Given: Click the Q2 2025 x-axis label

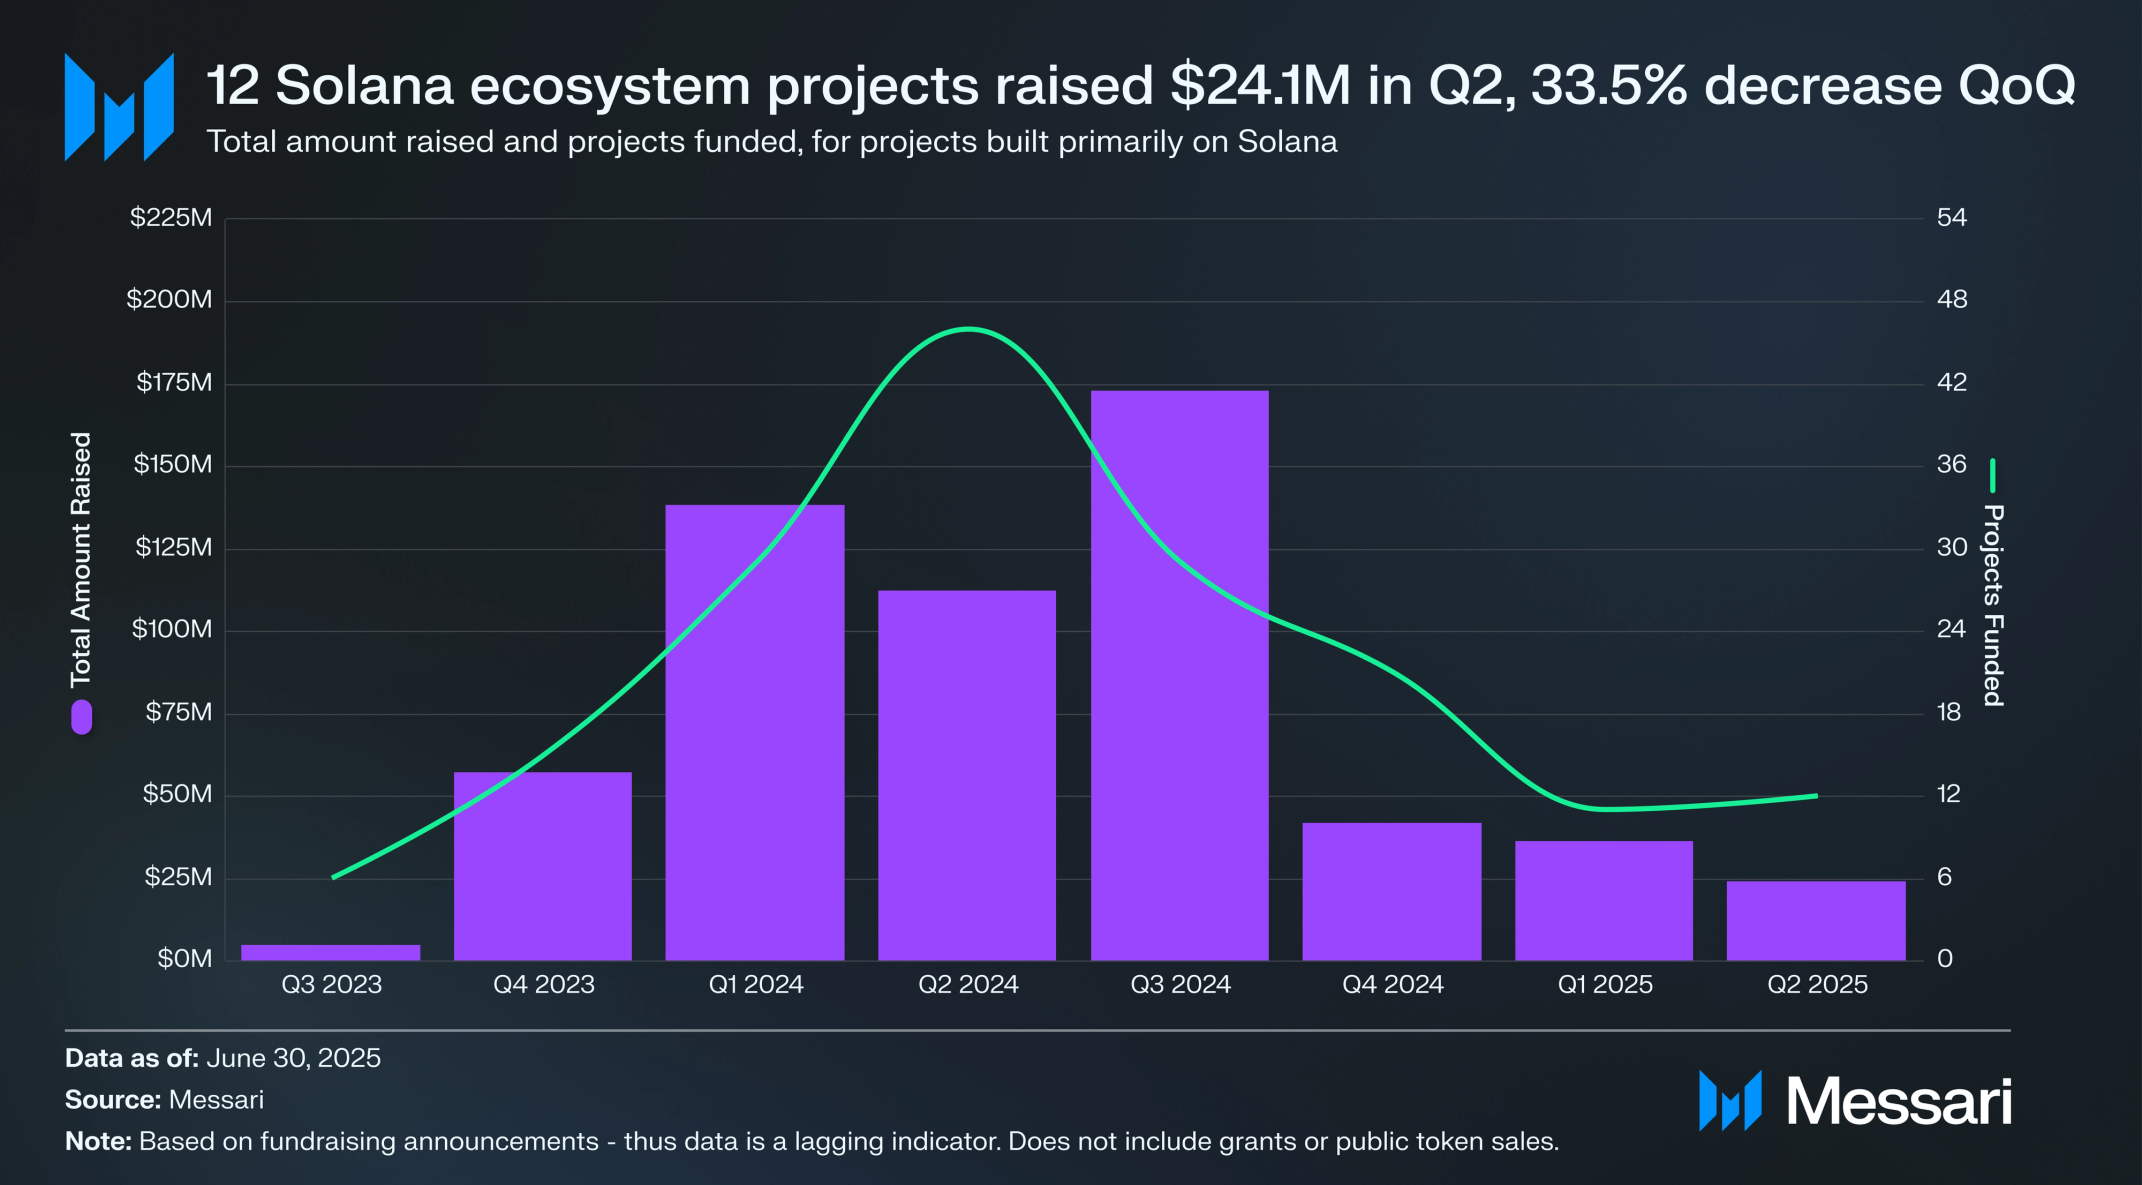Looking at the screenshot, I should (x=1817, y=985).
